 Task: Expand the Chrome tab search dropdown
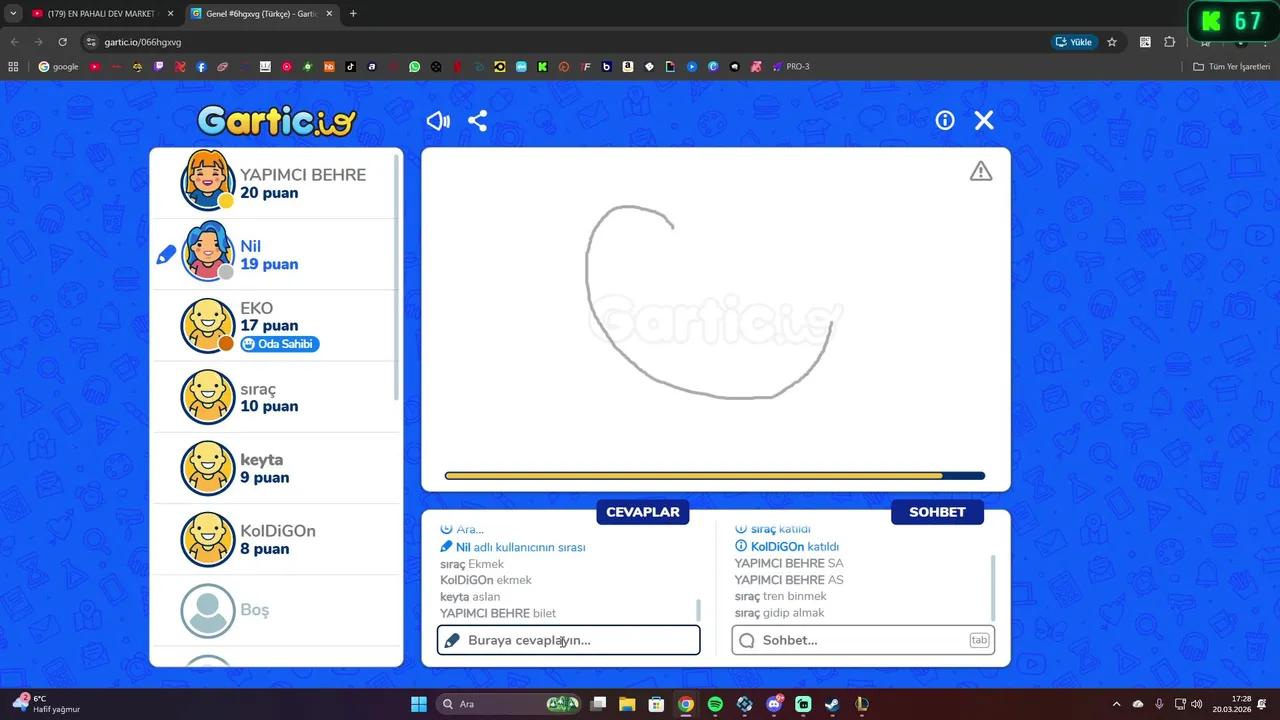tap(13, 14)
